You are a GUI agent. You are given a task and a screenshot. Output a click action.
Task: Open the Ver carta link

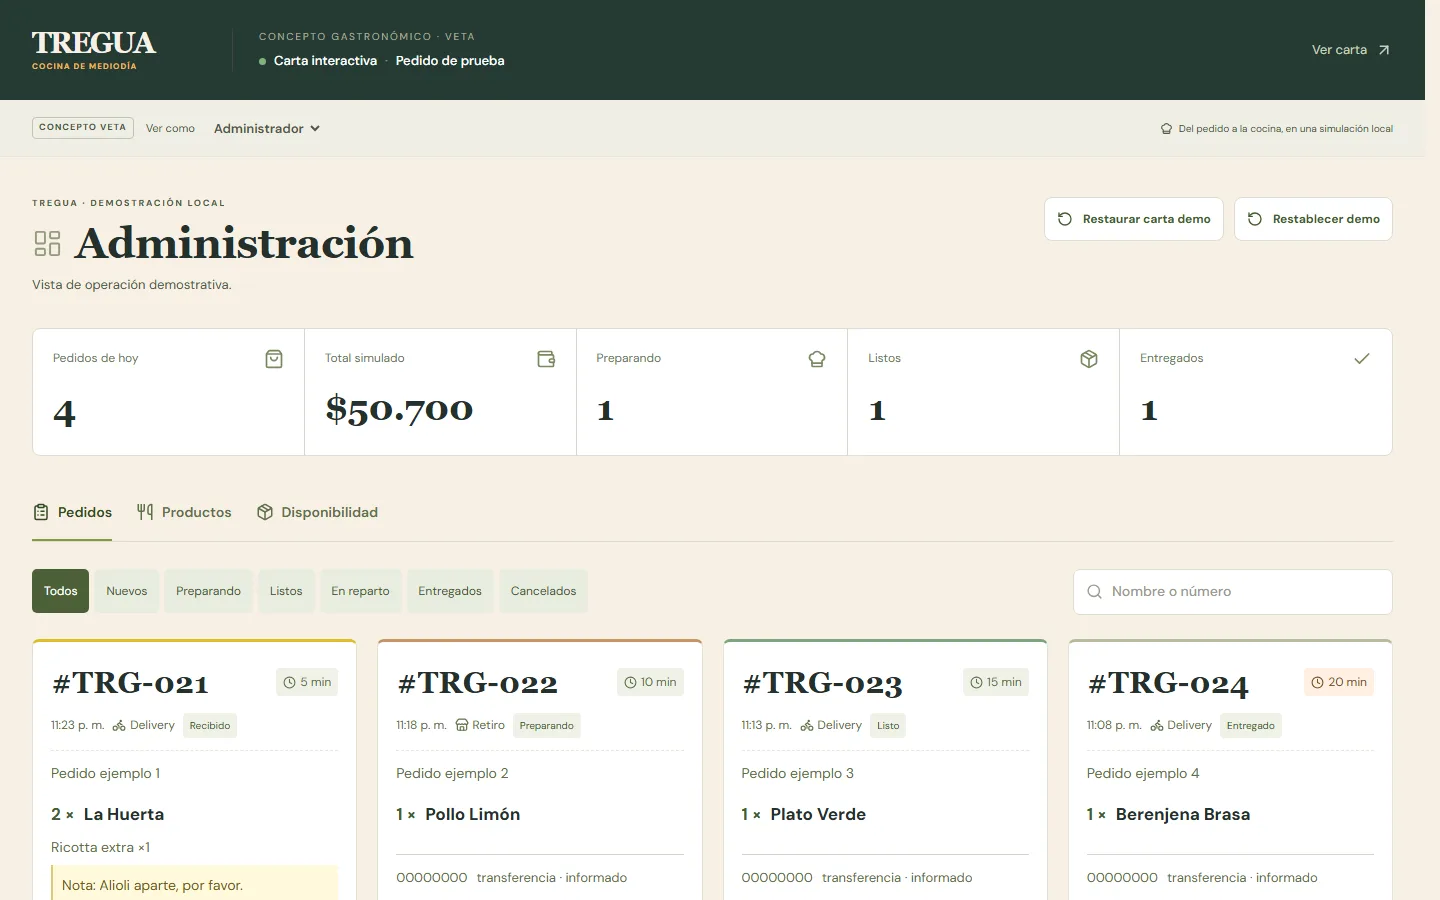pyautogui.click(x=1350, y=50)
